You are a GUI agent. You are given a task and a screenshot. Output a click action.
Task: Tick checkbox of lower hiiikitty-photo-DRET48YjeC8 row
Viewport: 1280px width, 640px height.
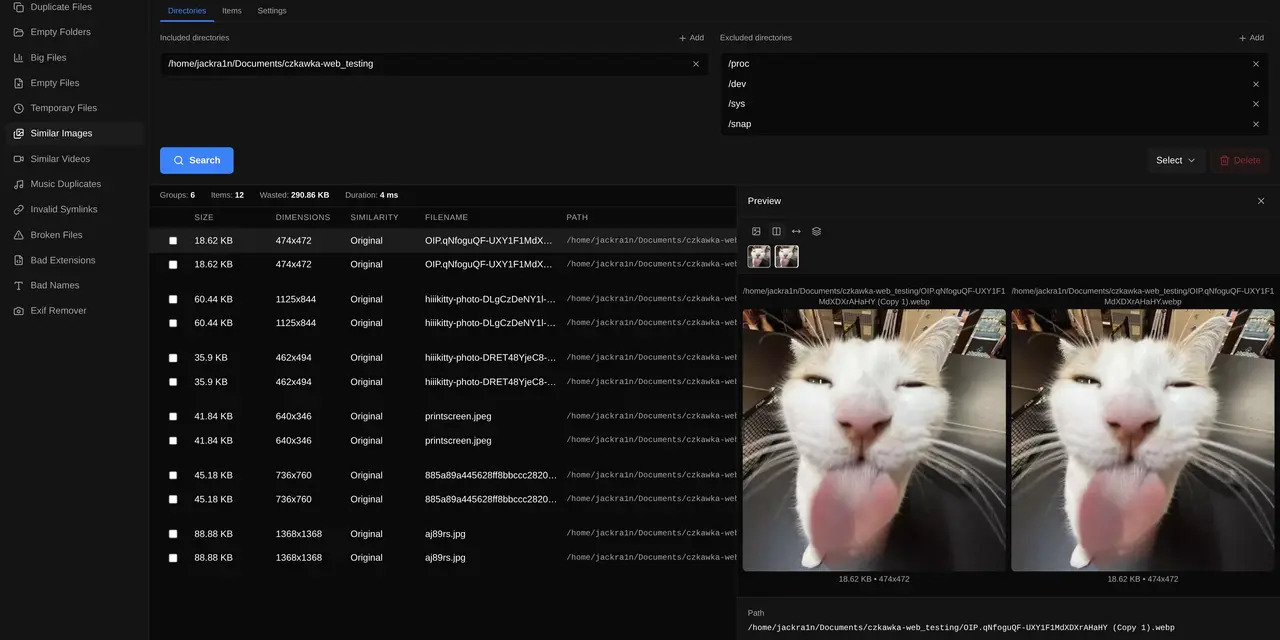[x=173, y=382]
